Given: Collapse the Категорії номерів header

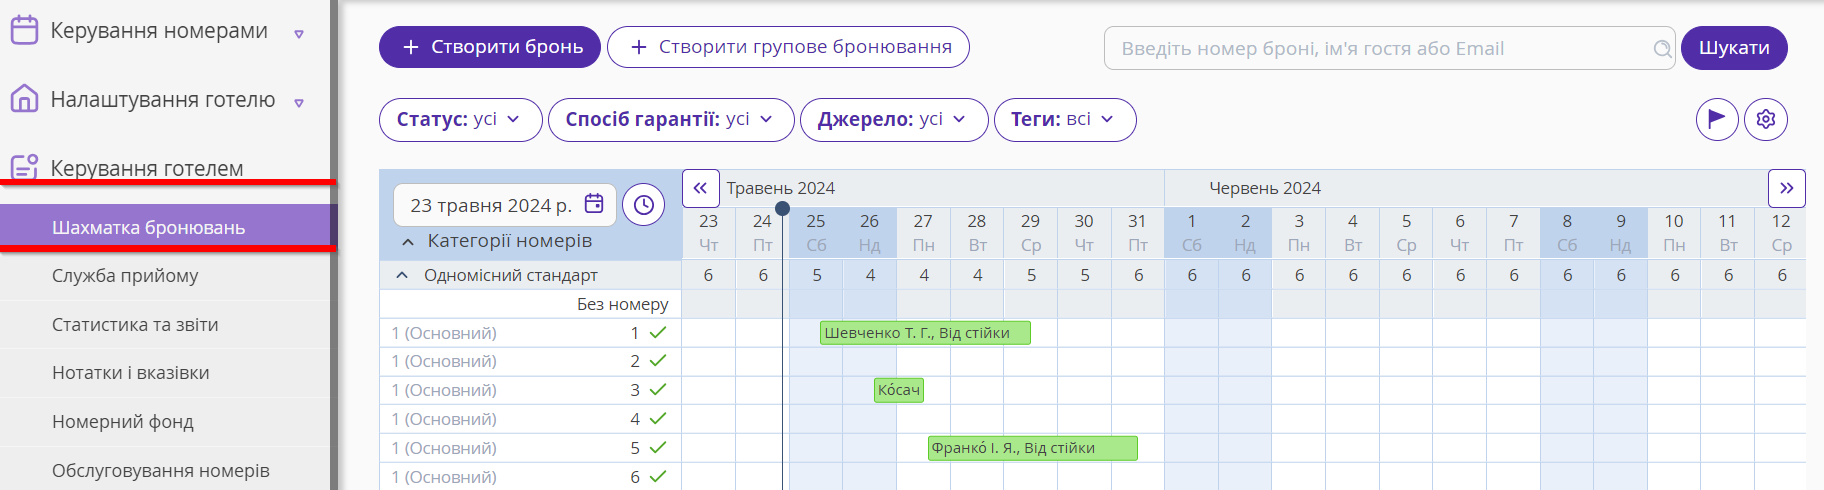Looking at the screenshot, I should pos(408,242).
